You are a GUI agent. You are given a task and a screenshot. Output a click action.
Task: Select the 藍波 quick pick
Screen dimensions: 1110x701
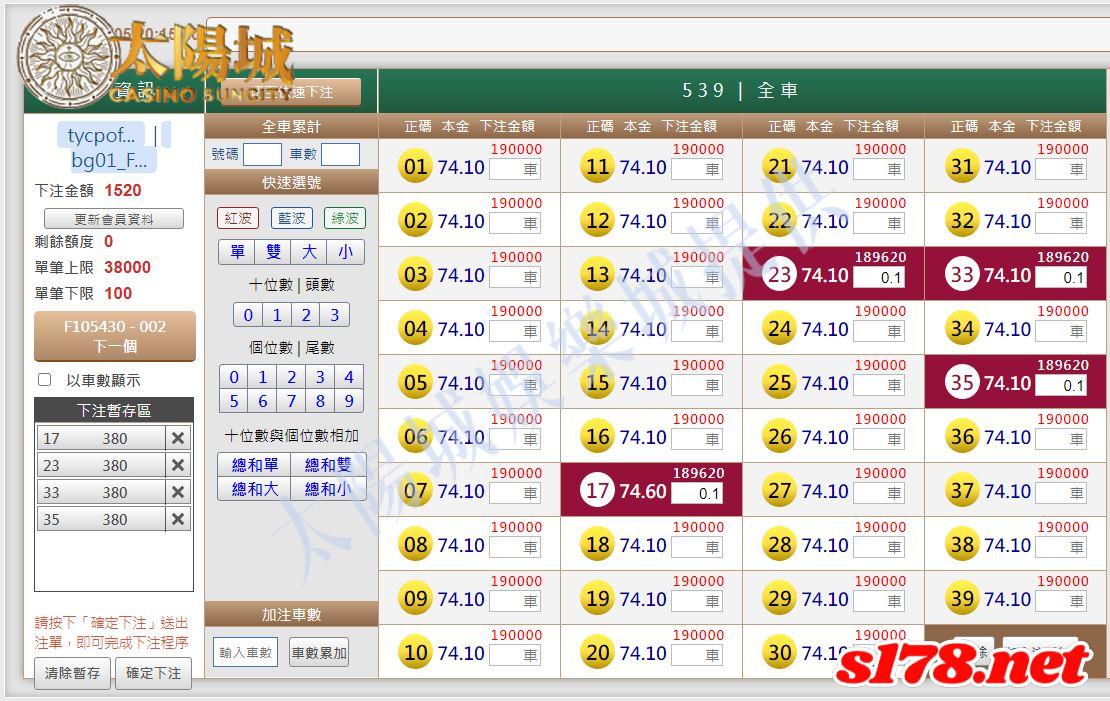pos(292,218)
